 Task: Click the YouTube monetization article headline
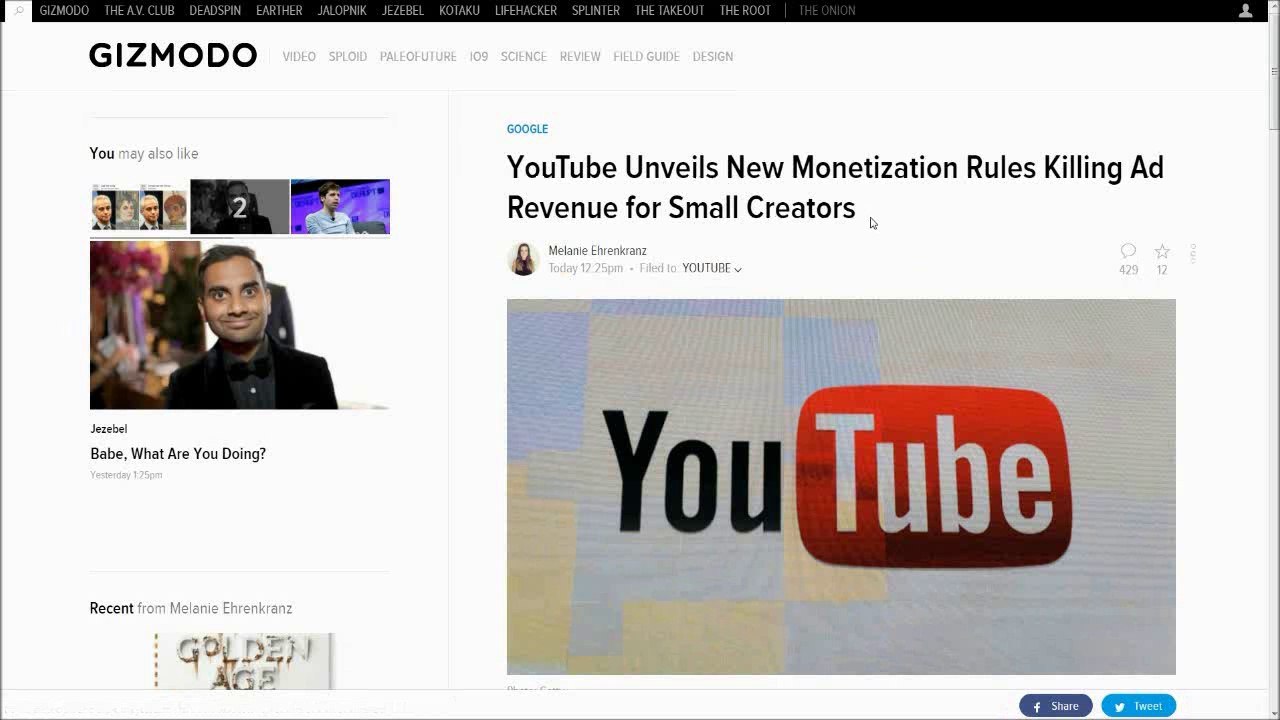click(x=835, y=187)
